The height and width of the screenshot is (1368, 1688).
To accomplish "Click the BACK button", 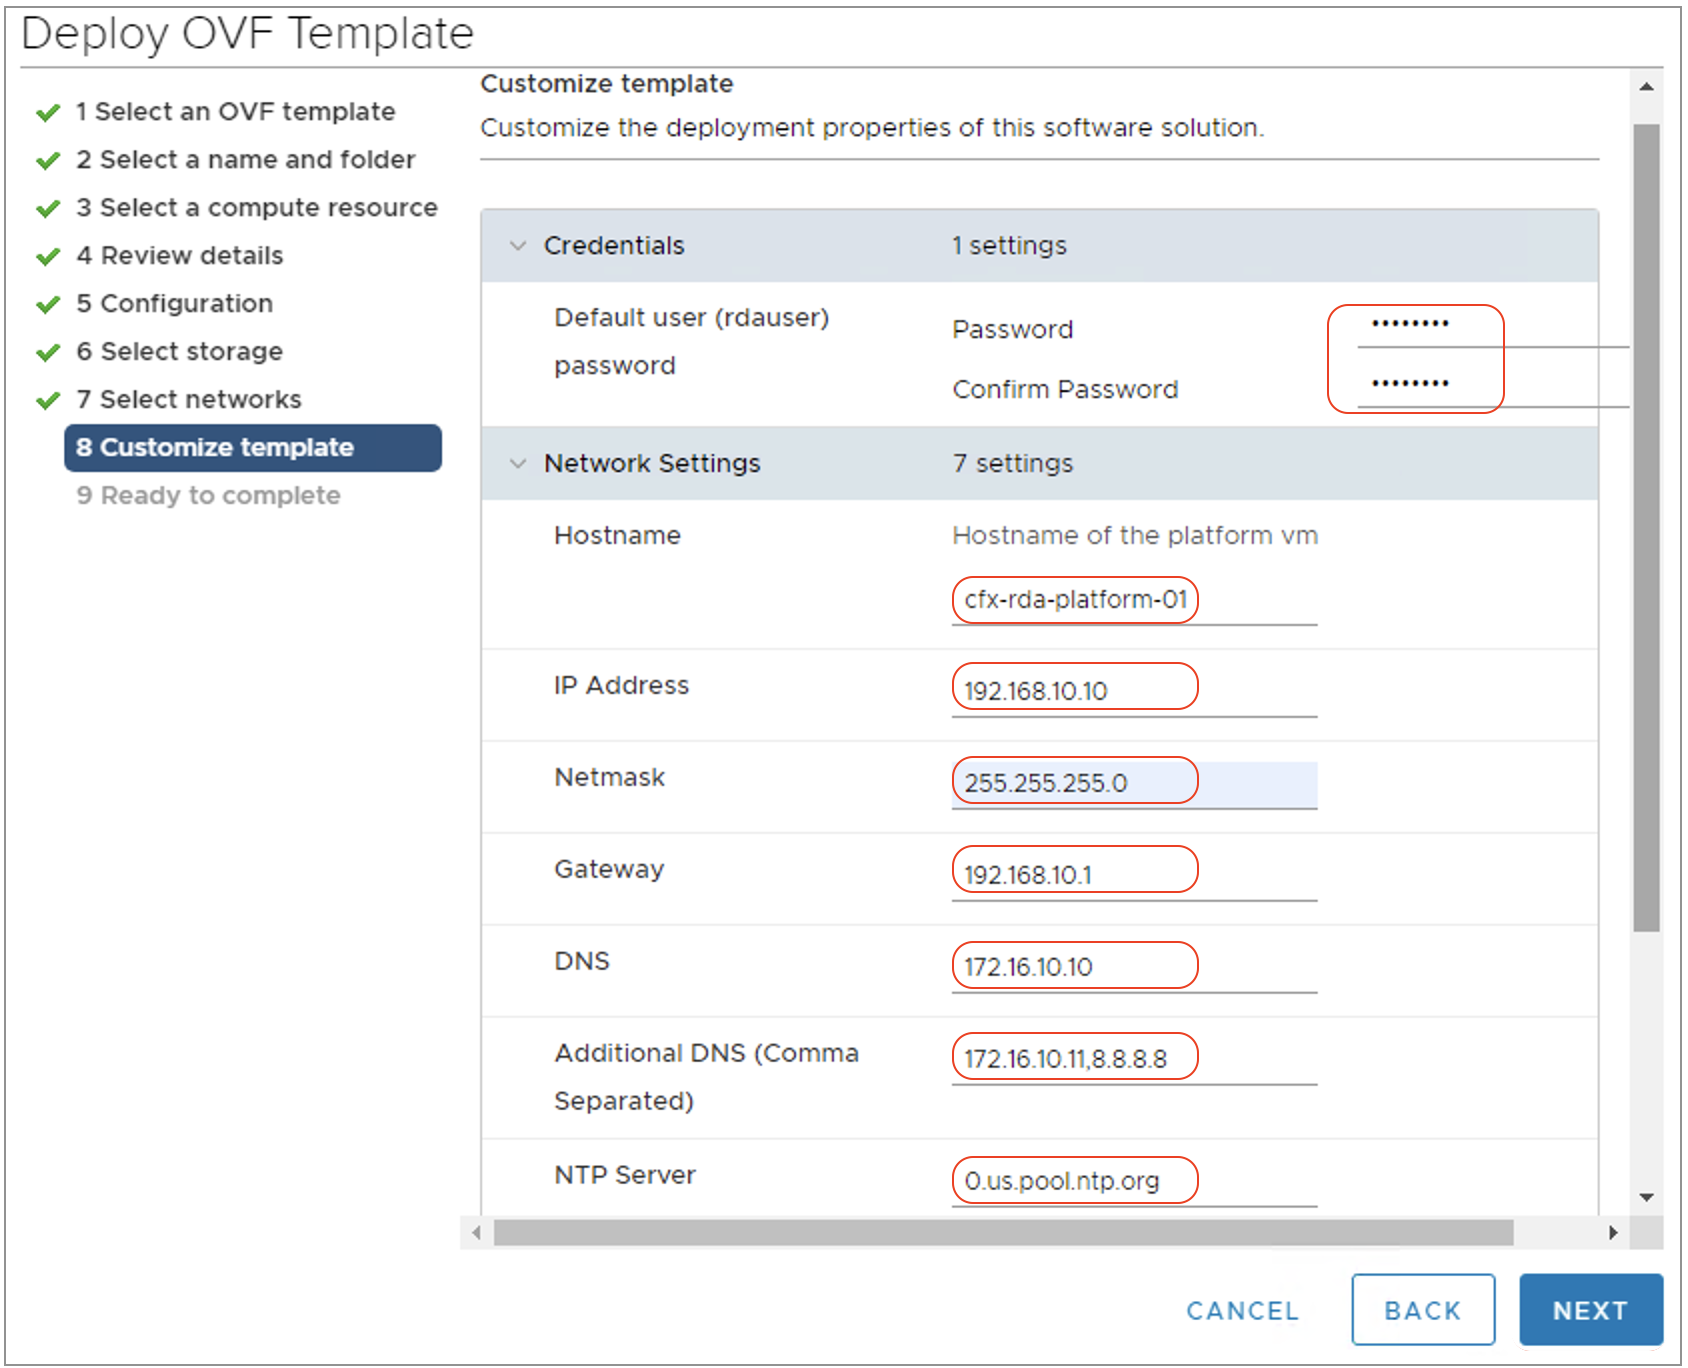I will (x=1423, y=1309).
